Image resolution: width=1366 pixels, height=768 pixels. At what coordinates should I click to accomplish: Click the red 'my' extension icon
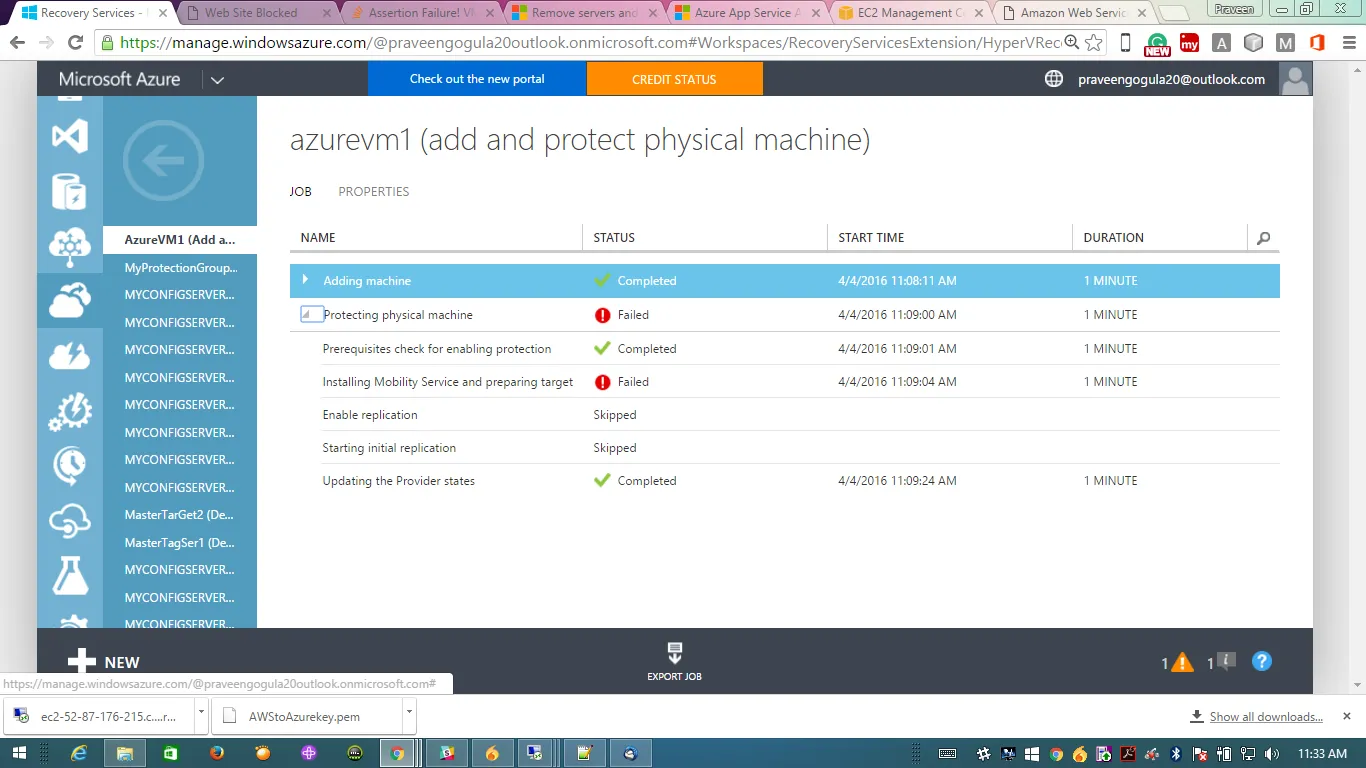(1189, 43)
